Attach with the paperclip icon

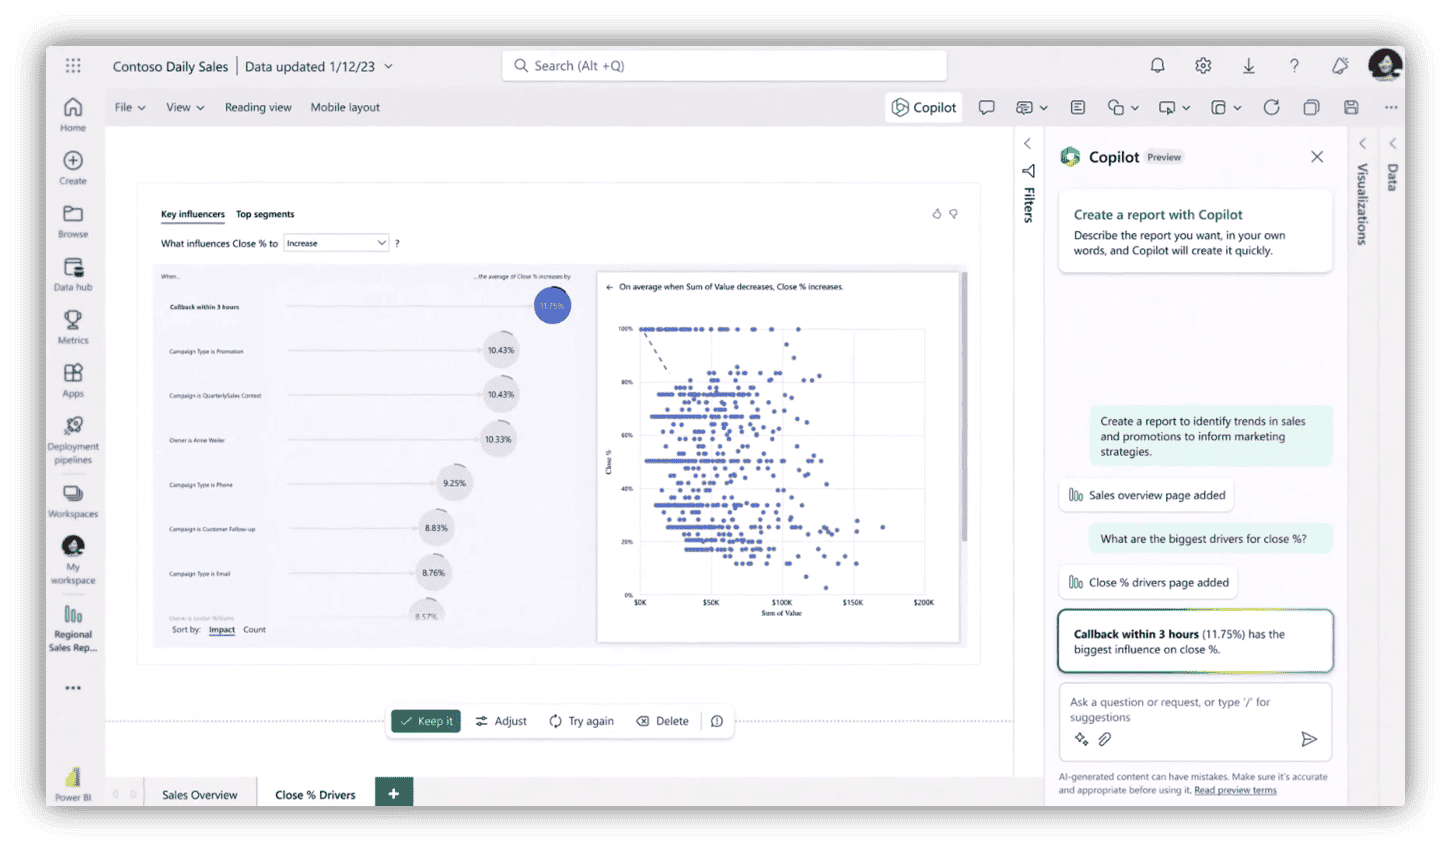(1104, 739)
